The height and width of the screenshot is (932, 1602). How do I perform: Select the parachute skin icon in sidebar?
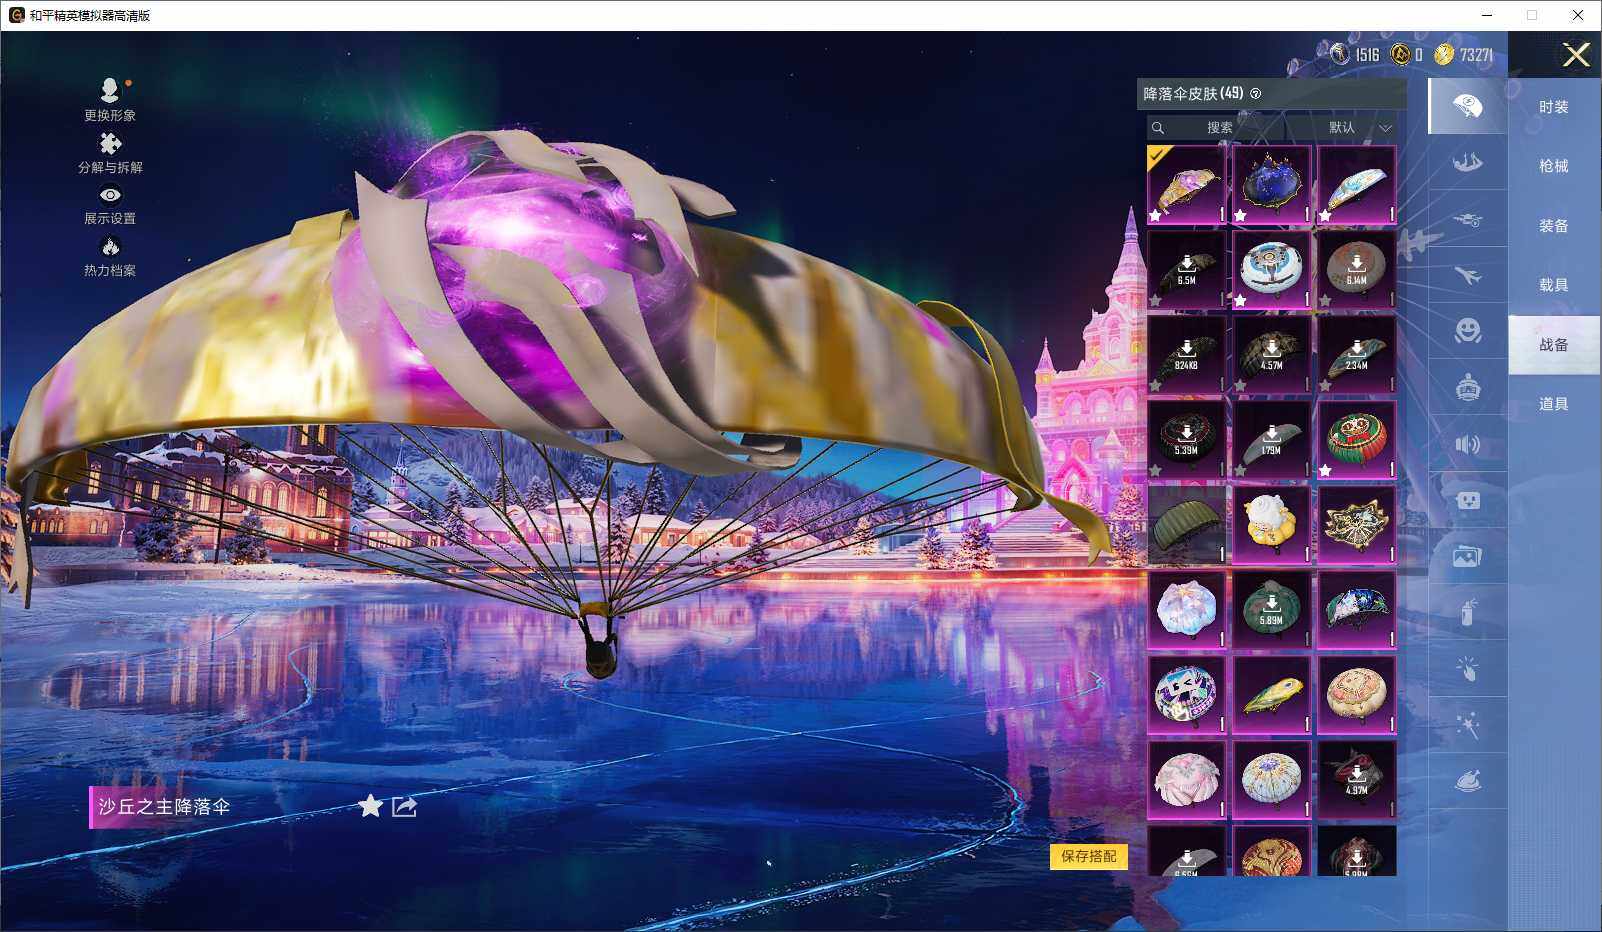1468,106
